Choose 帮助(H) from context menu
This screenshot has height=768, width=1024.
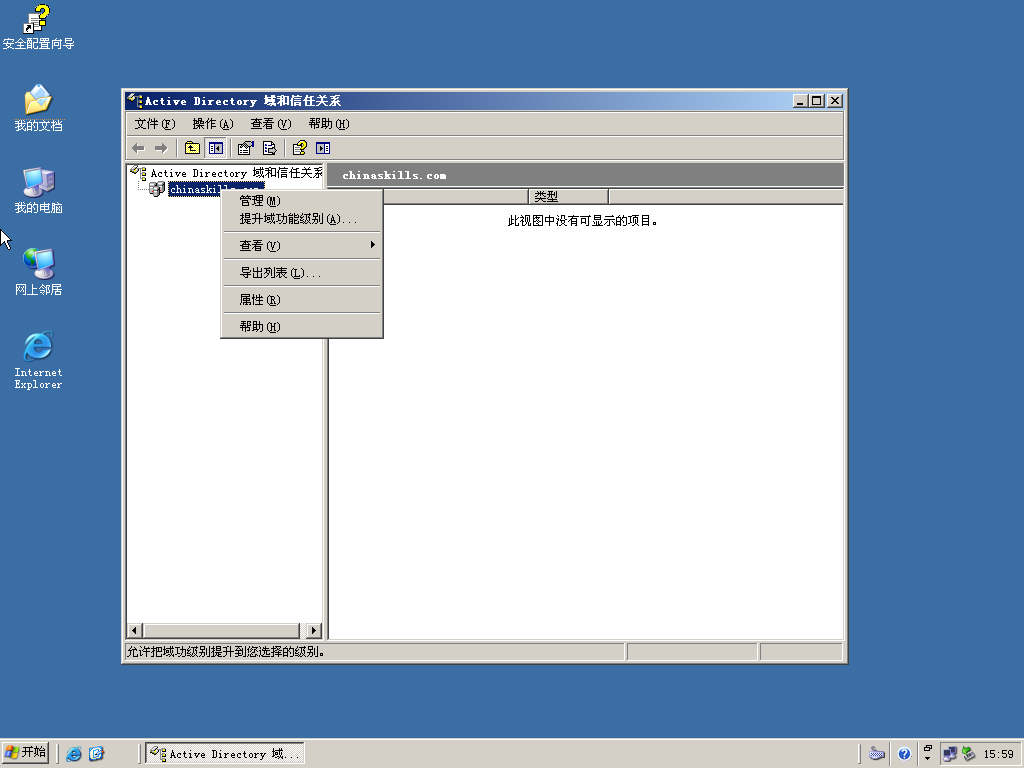[302, 327]
